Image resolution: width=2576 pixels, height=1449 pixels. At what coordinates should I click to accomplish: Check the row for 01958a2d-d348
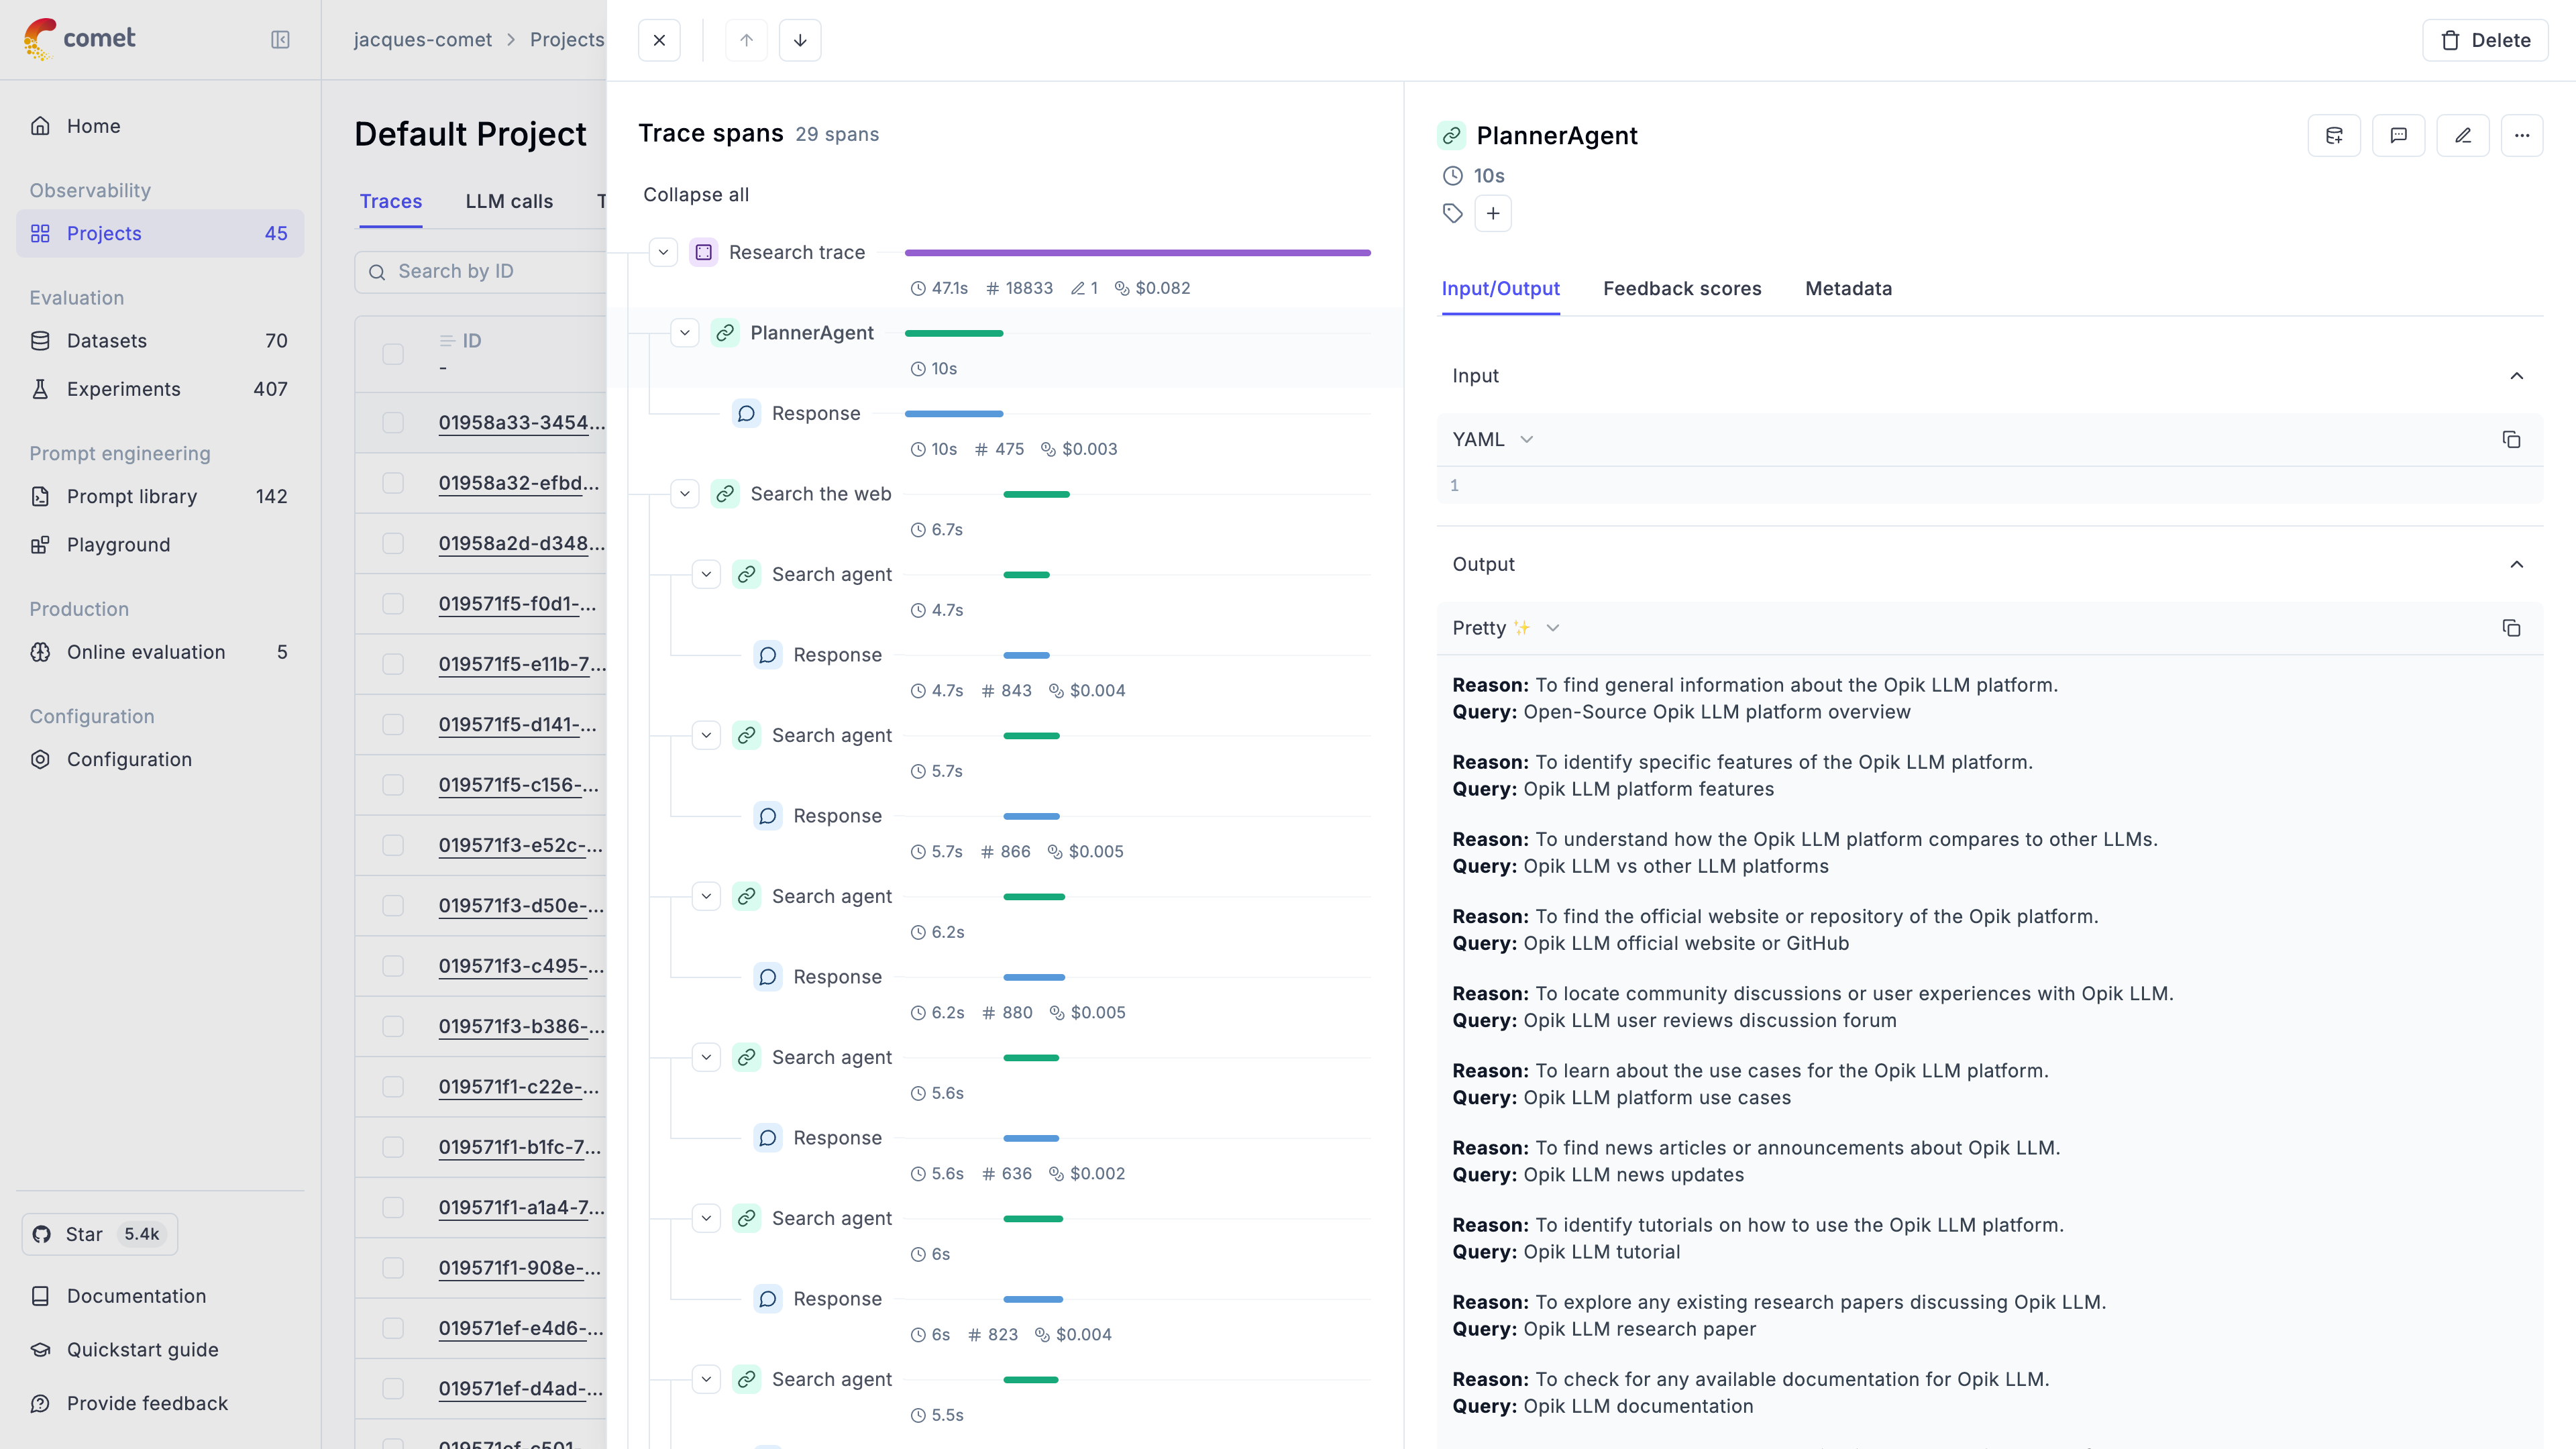point(393,543)
